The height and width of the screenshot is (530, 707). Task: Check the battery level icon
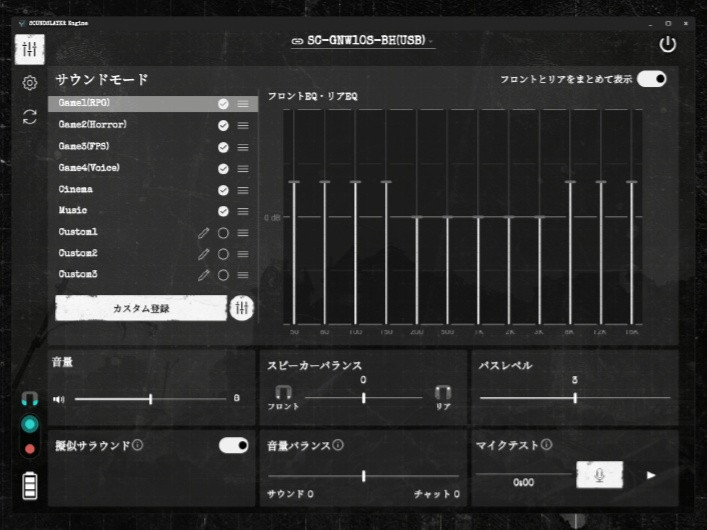tap(30, 486)
